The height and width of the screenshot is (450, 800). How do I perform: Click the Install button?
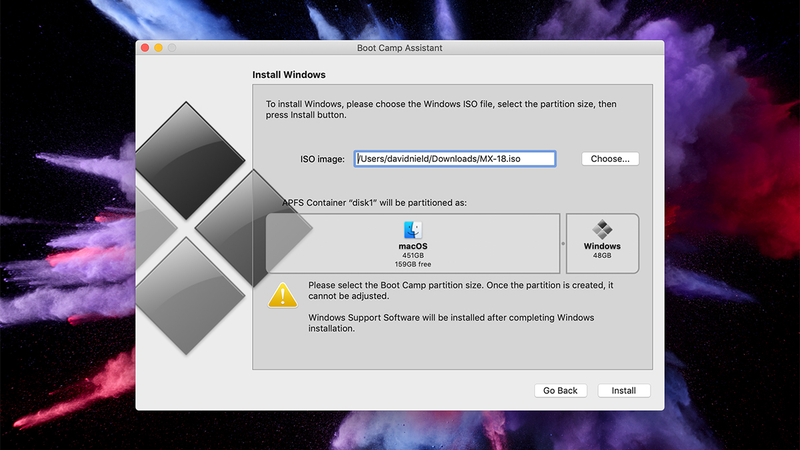point(623,390)
